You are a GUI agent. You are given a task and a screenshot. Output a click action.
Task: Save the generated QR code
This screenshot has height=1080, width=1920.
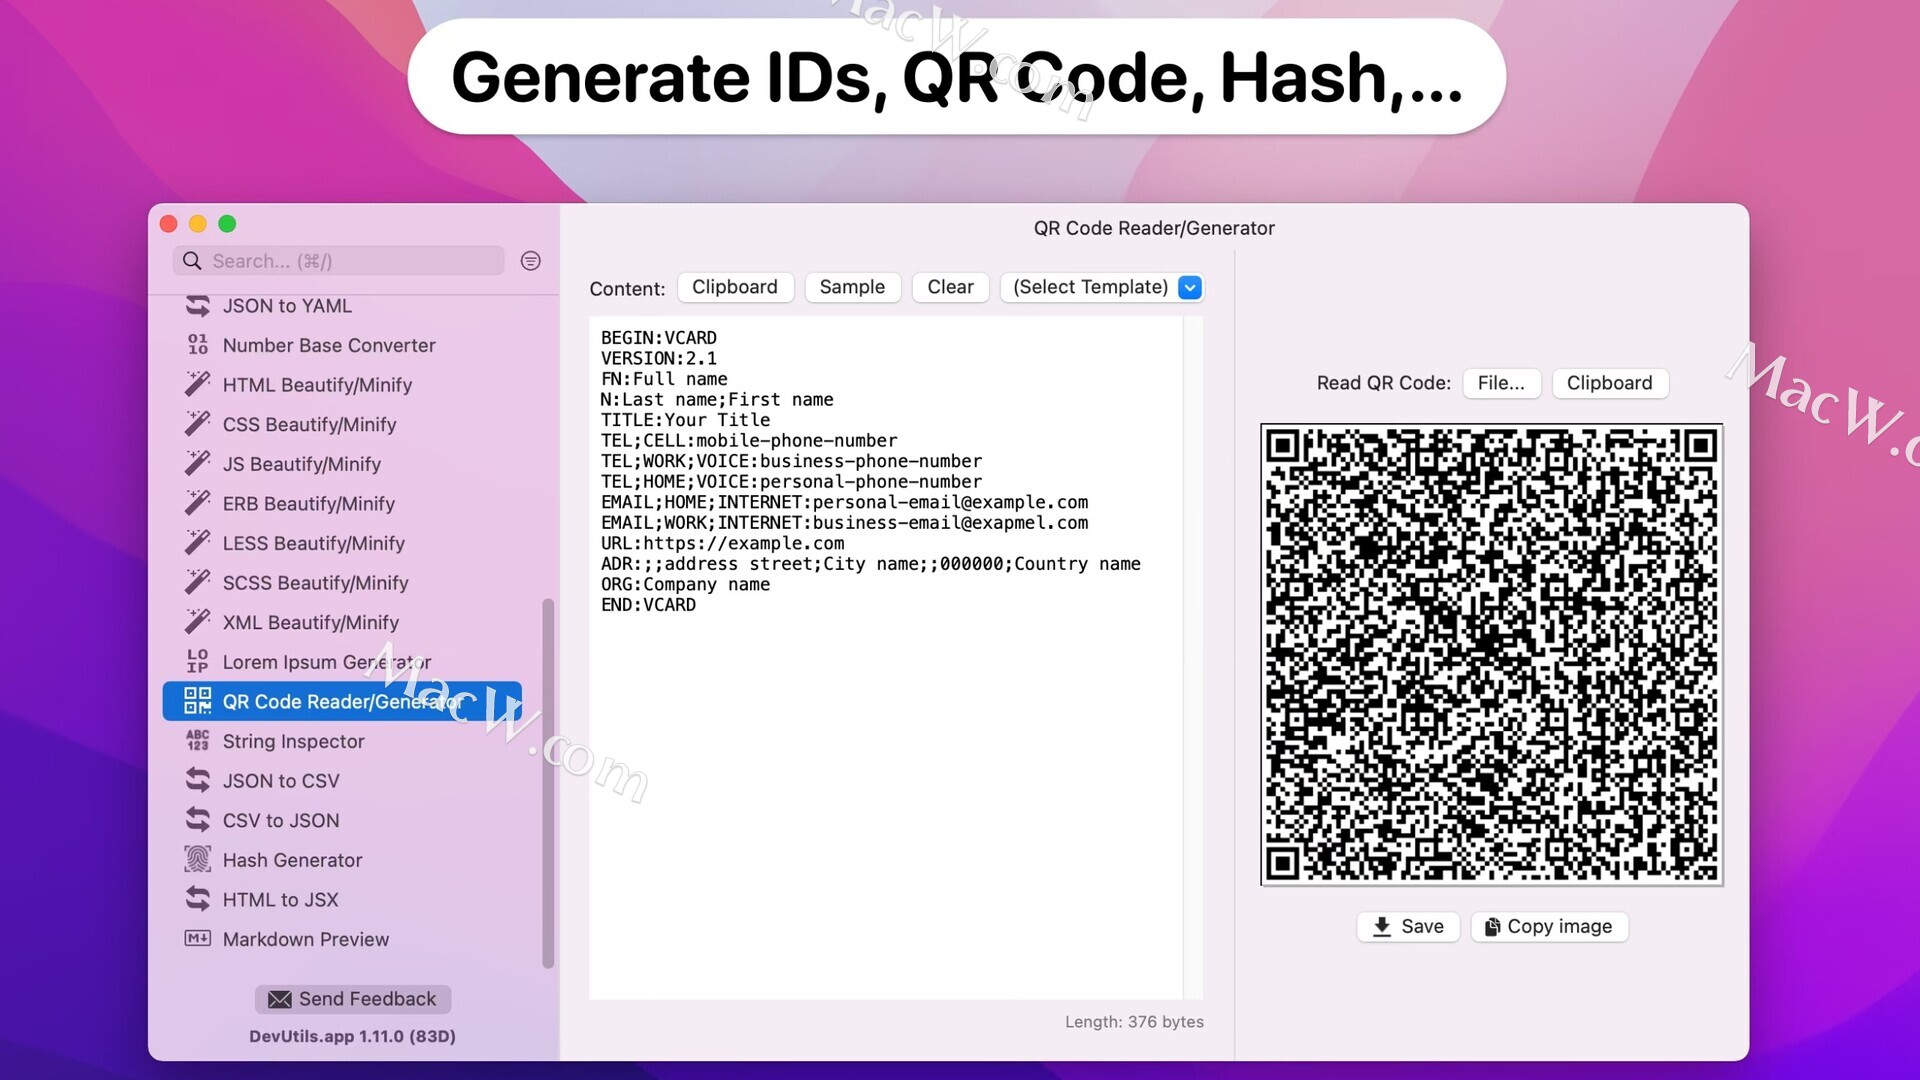pyautogui.click(x=1408, y=927)
